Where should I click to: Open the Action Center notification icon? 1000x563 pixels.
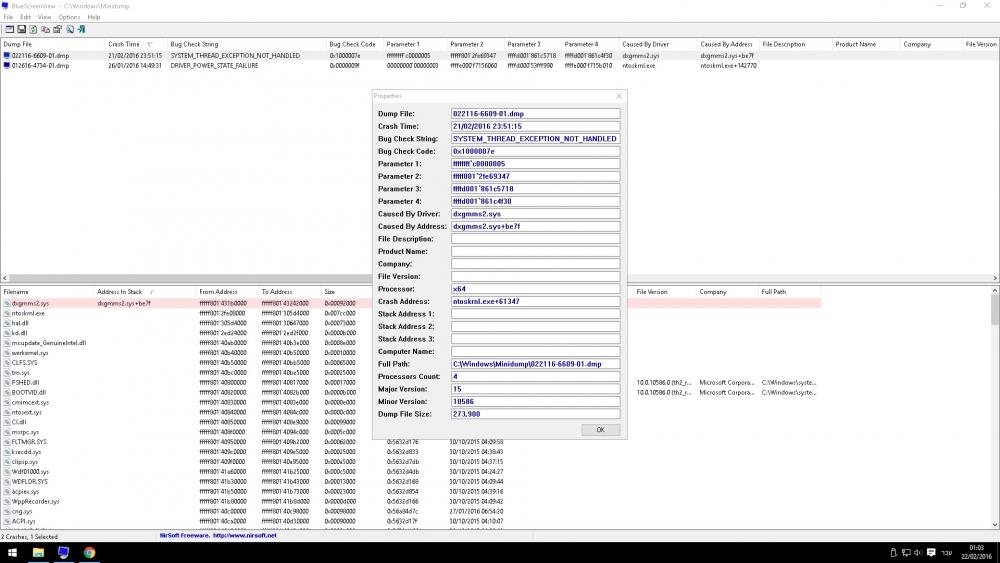931,553
